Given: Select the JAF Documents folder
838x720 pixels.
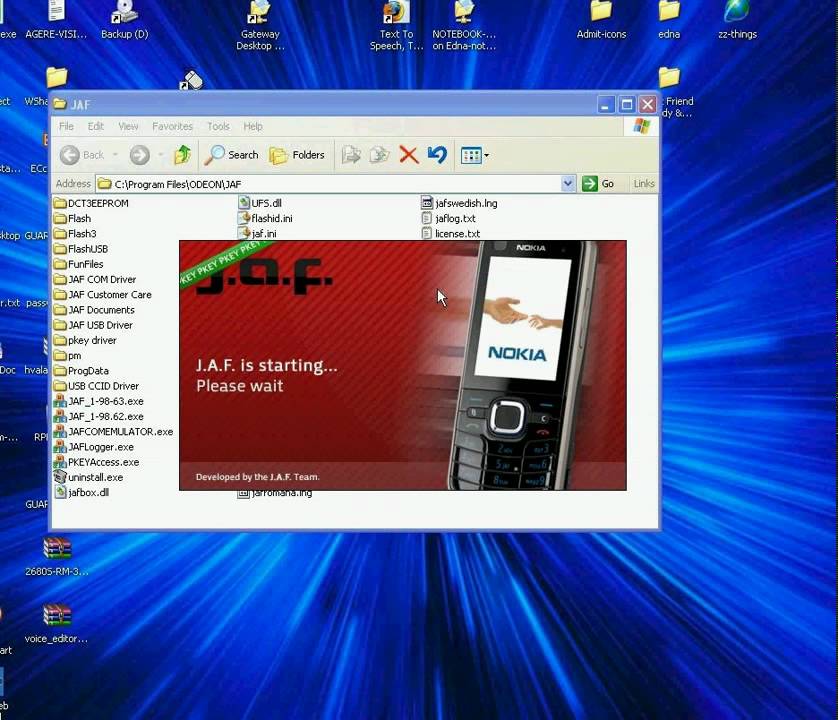Looking at the screenshot, I should [x=94, y=309].
